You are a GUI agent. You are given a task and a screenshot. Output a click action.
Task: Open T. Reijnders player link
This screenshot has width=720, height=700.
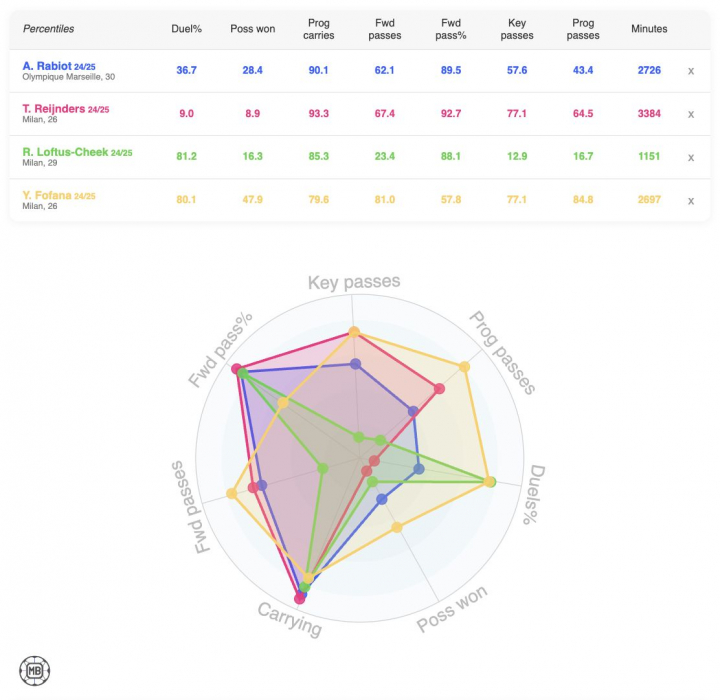[53, 109]
